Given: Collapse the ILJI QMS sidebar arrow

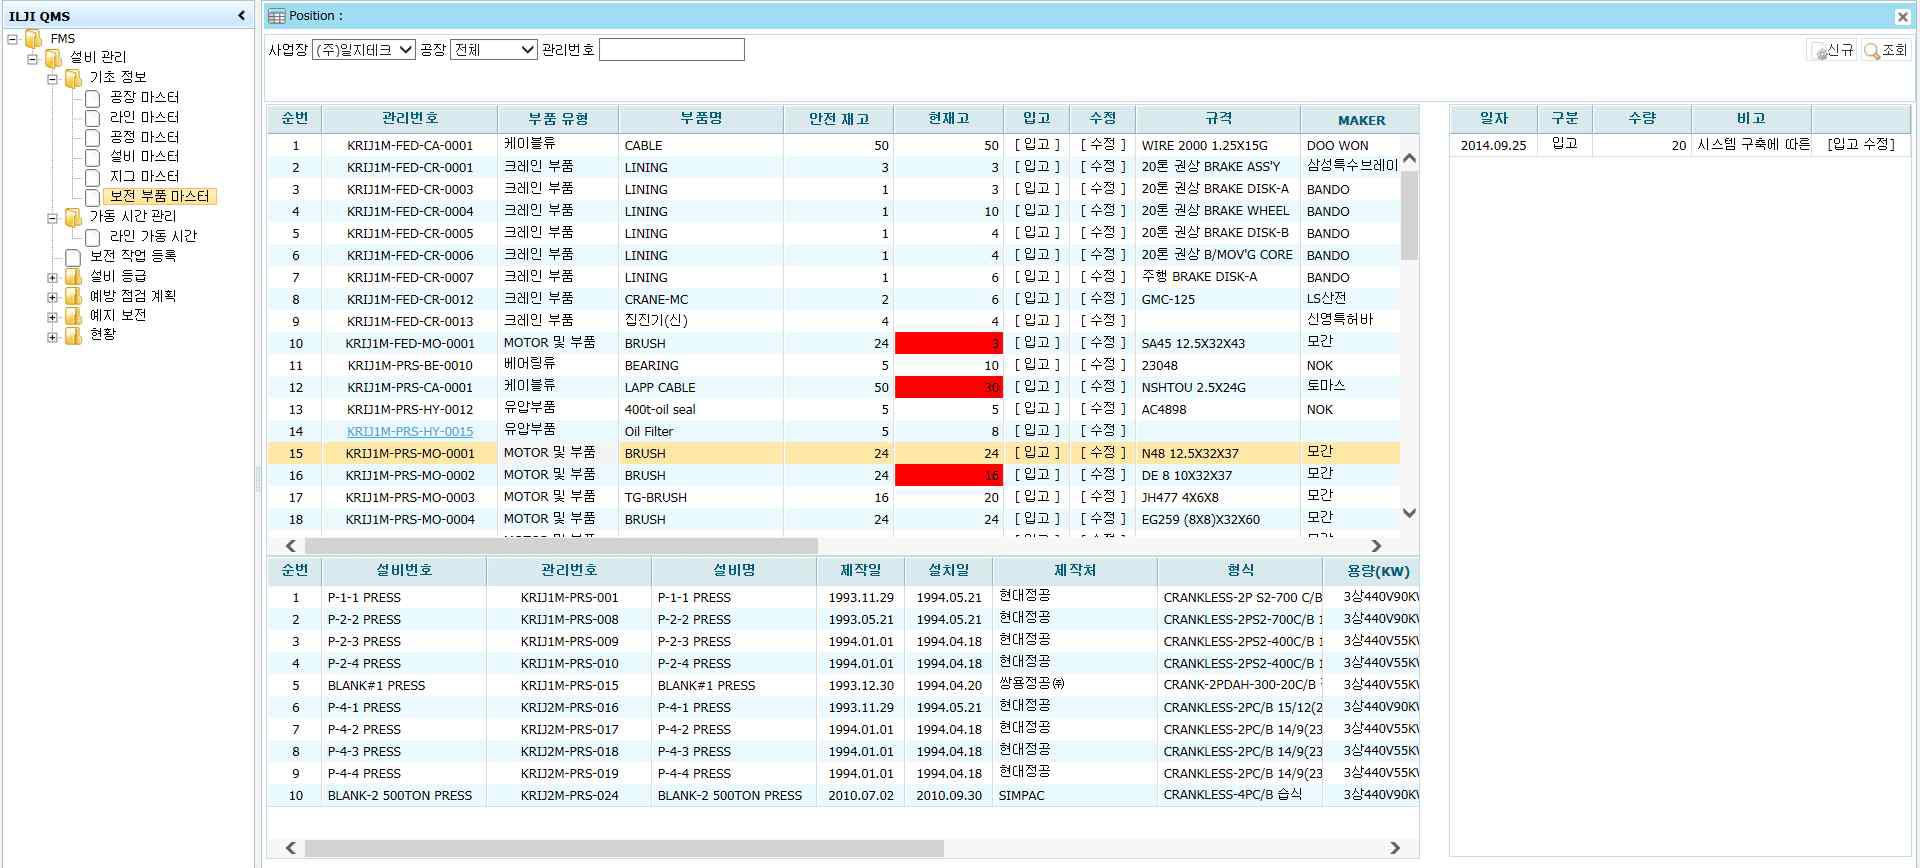Looking at the screenshot, I should (x=241, y=15).
